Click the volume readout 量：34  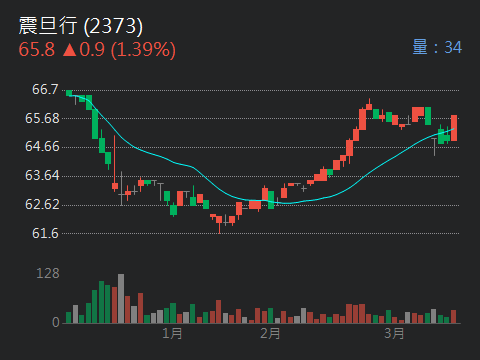pos(437,47)
